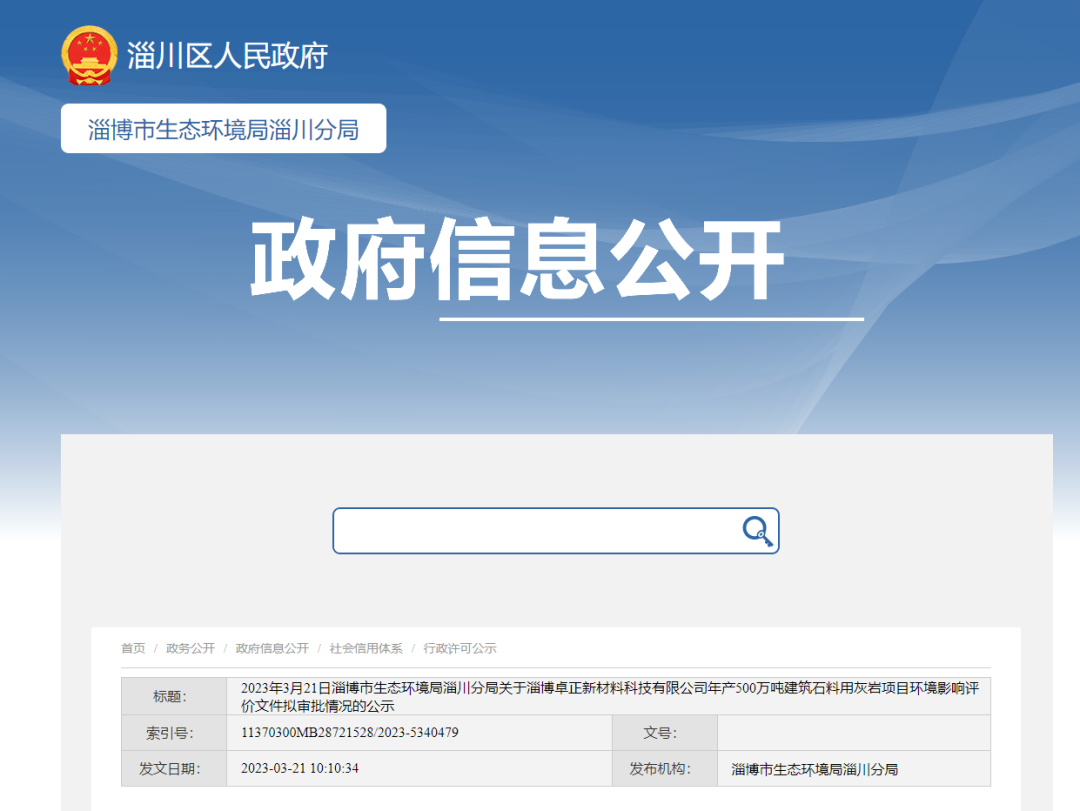Click the magnifying glass search icon
The width and height of the screenshot is (1080, 811).
click(757, 531)
